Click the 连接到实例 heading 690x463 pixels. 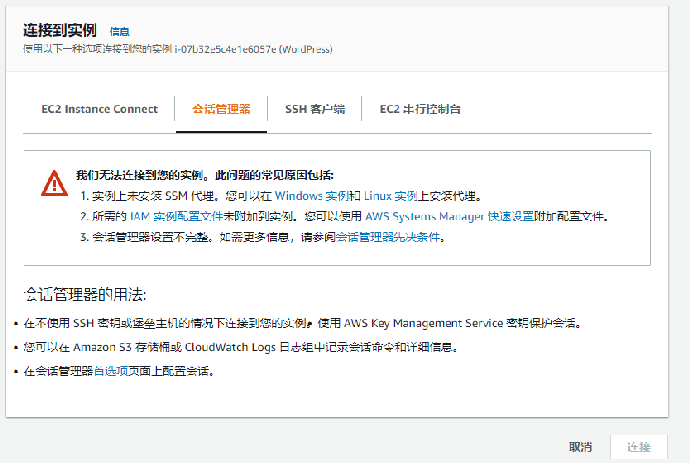(x=60, y=31)
